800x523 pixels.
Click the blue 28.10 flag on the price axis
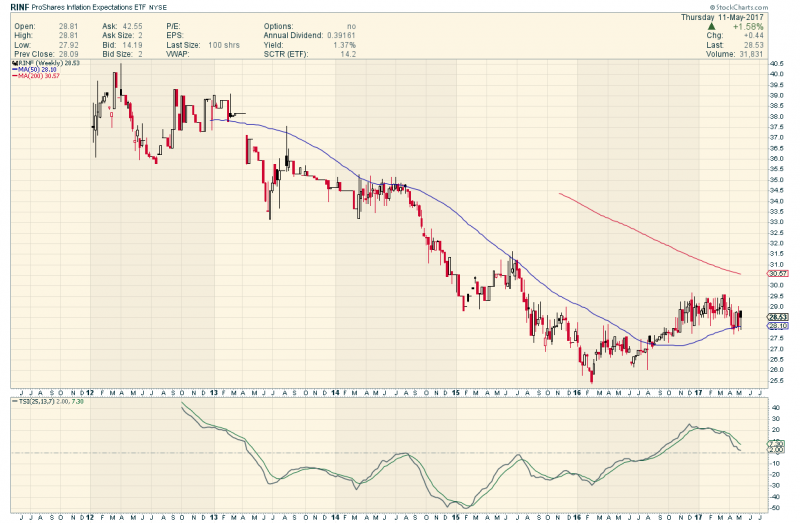778,326
